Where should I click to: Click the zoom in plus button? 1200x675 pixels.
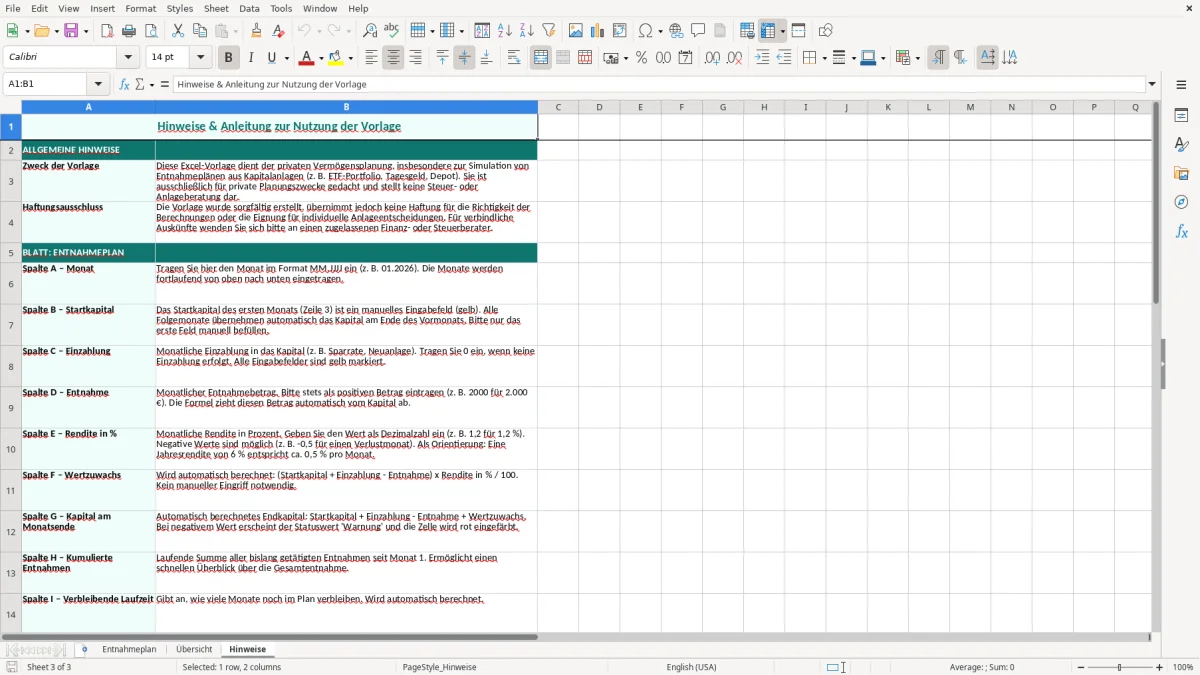tap(1160, 667)
